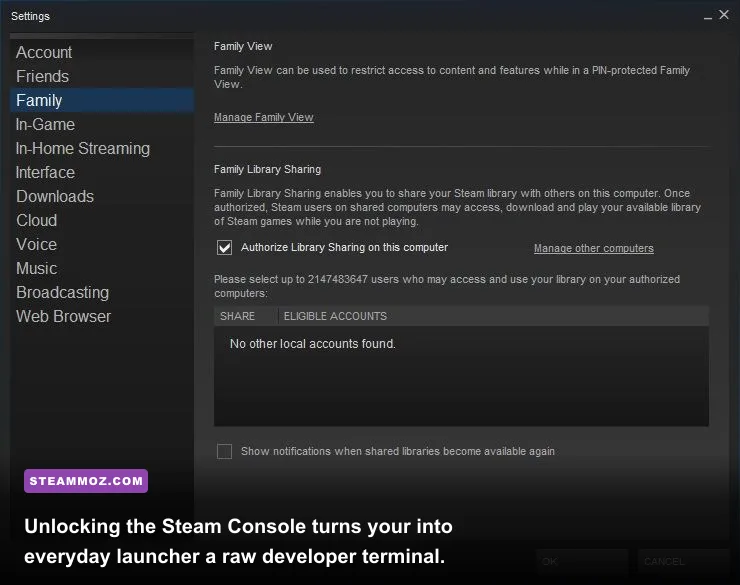
Task: Minimize the Settings window
Action: click(707, 17)
